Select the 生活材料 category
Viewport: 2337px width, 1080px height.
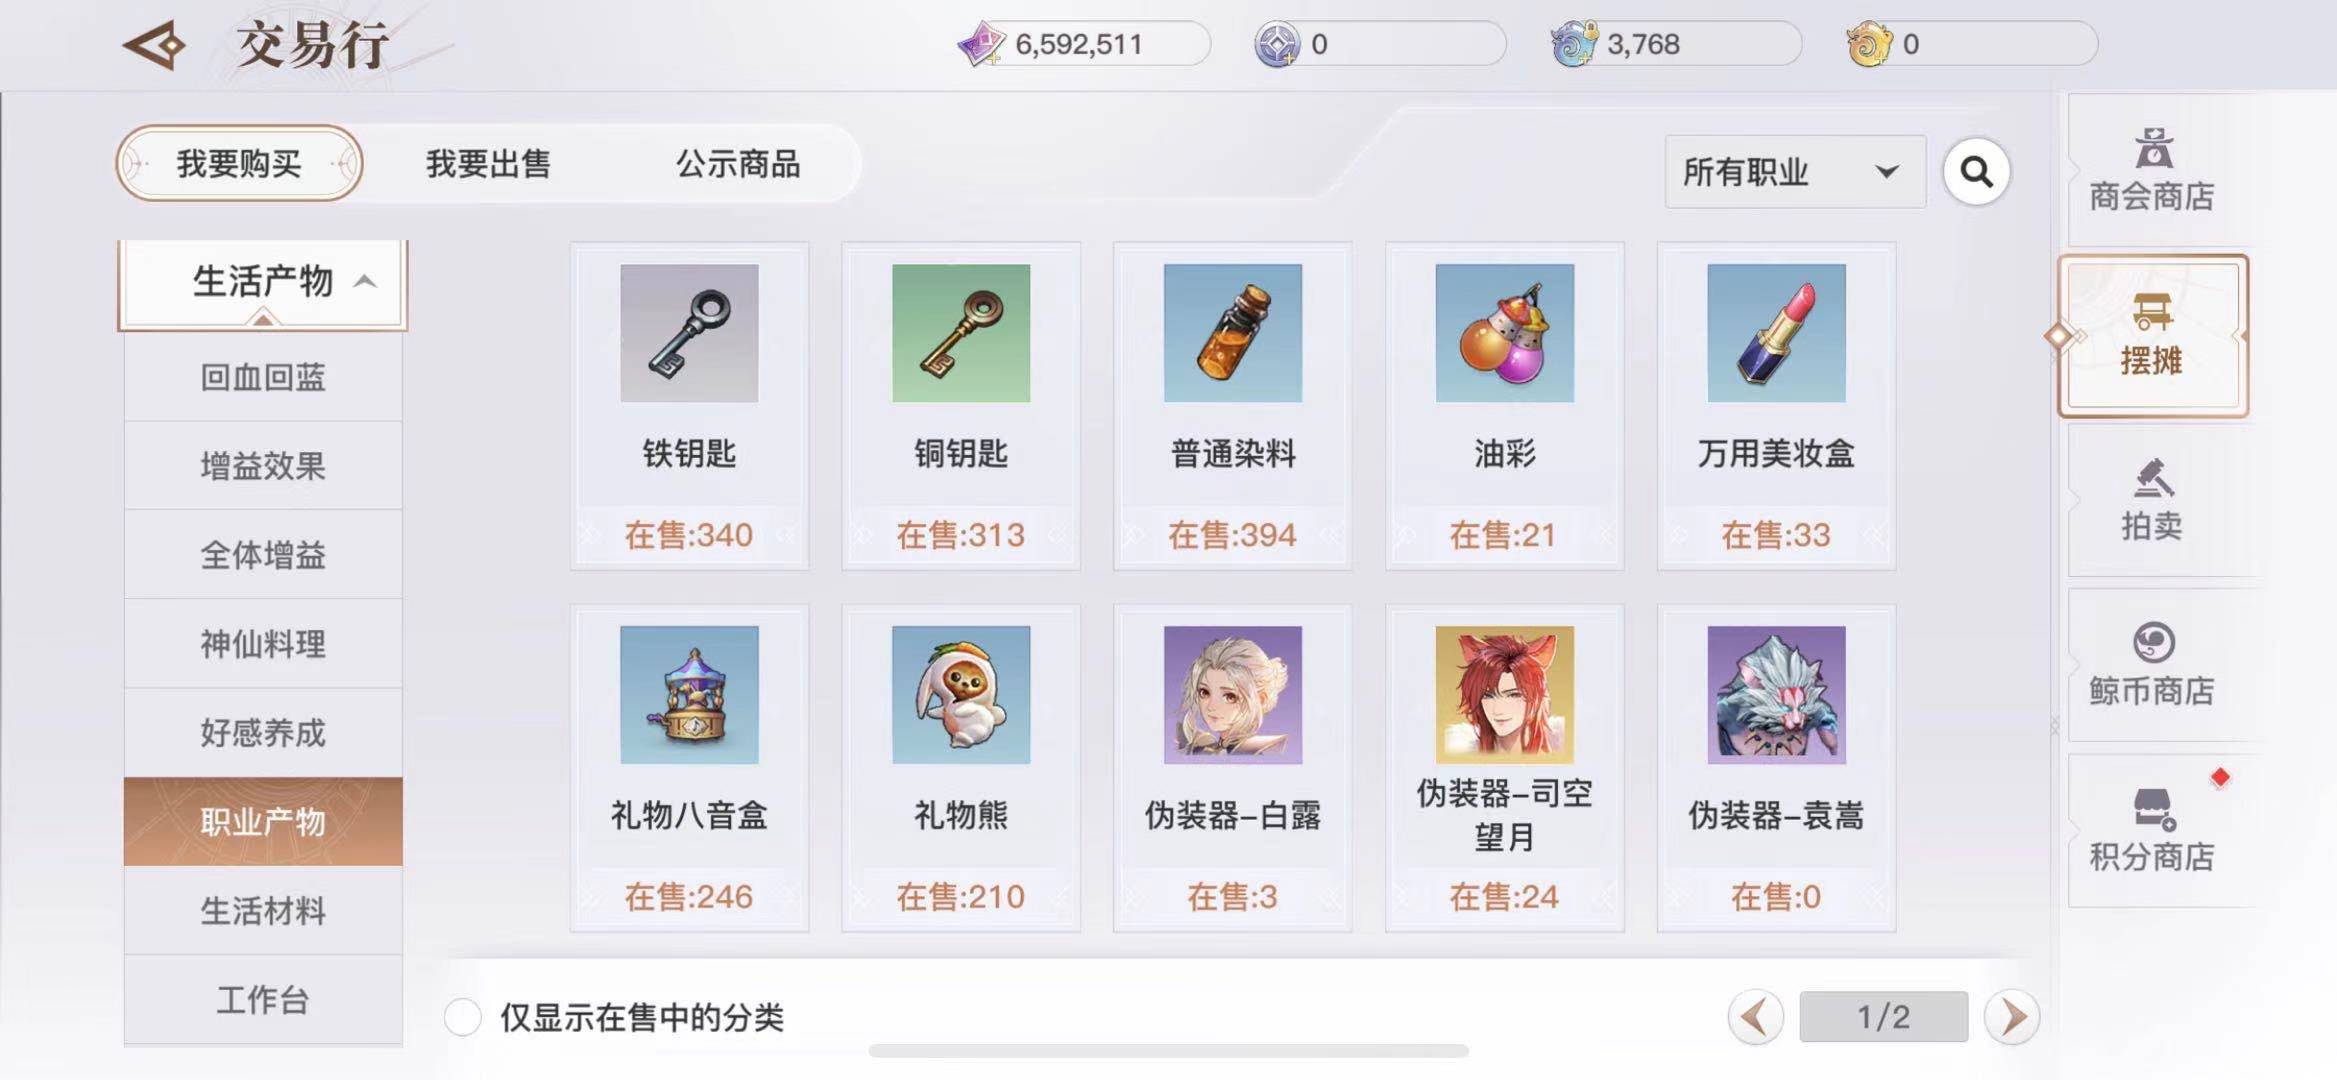click(x=263, y=911)
